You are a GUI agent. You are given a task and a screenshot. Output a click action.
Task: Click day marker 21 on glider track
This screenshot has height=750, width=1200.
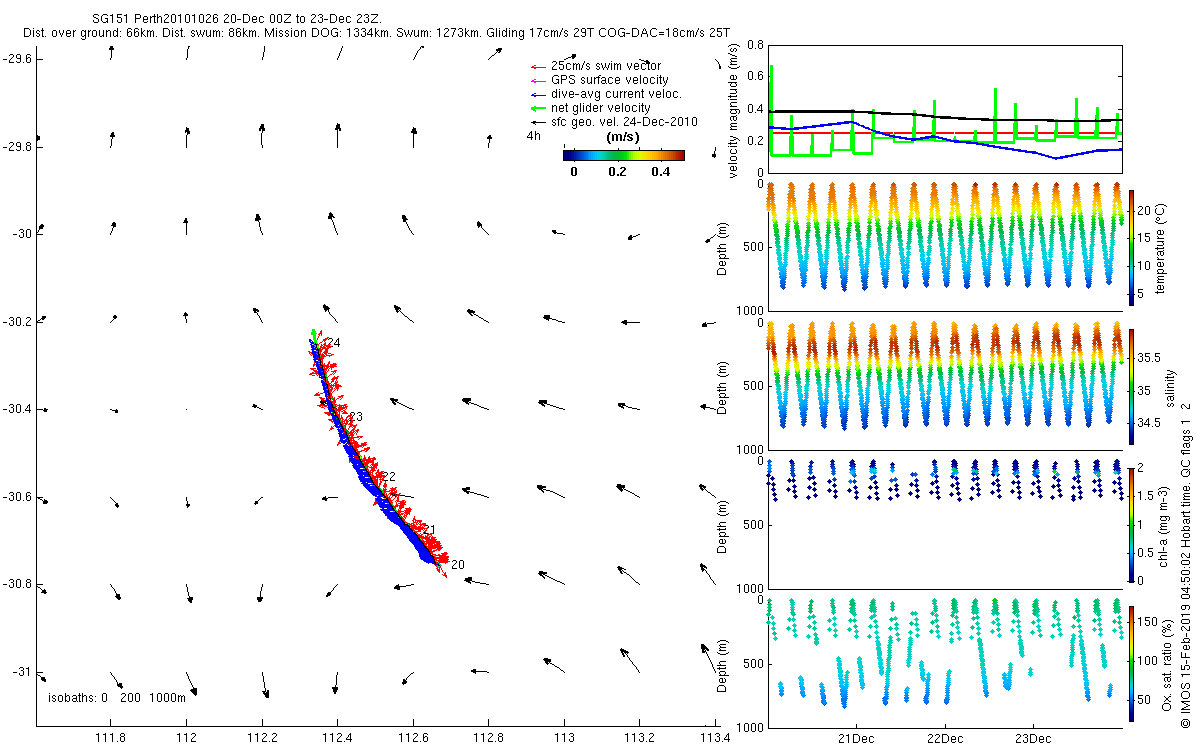[430, 529]
